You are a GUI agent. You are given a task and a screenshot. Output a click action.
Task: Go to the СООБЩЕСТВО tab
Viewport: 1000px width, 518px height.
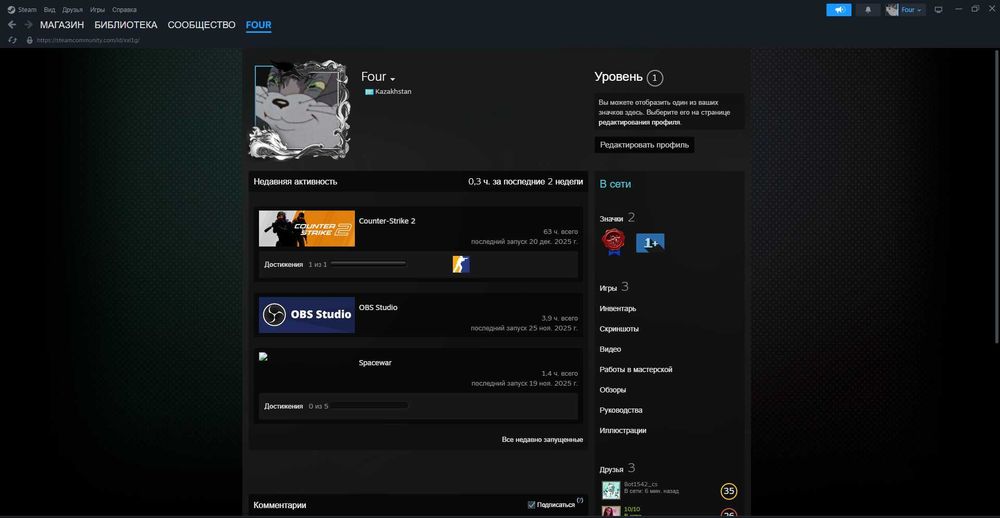202,25
